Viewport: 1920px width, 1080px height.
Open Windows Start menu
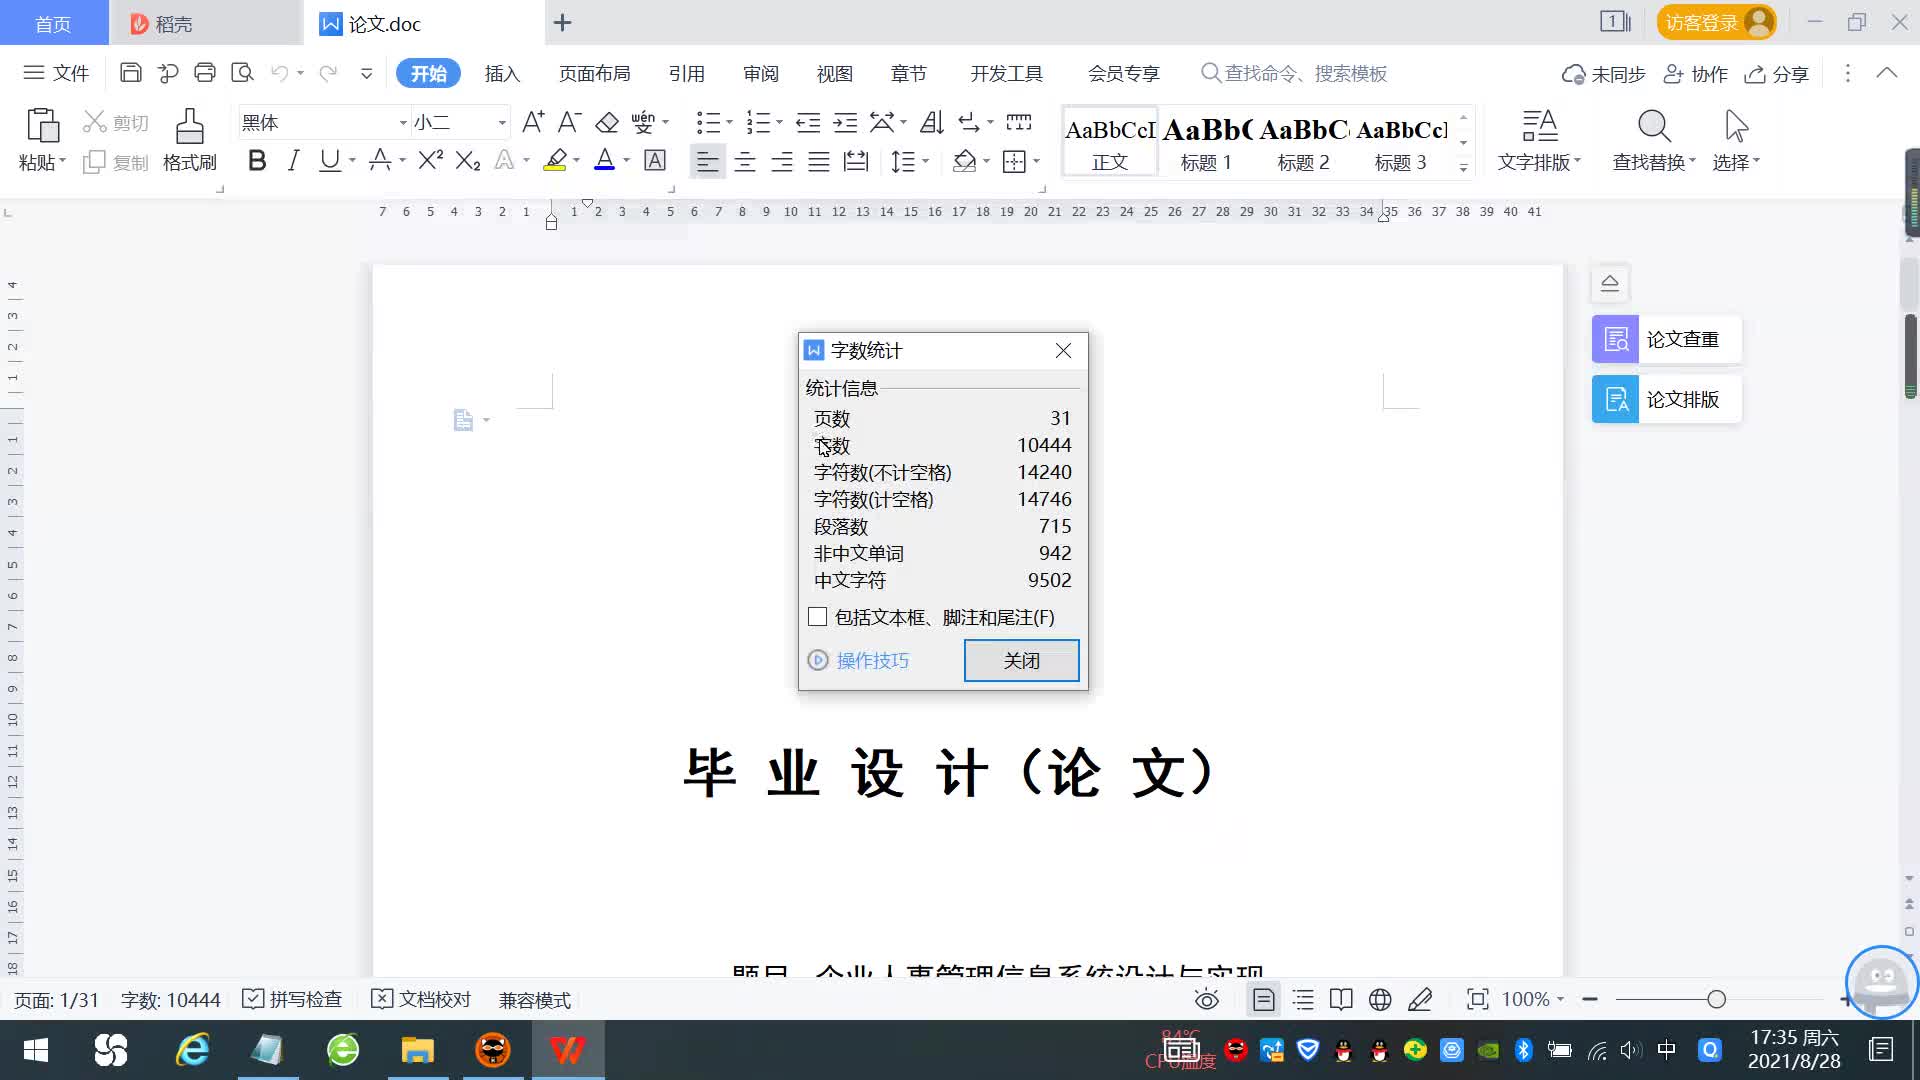pos(36,1050)
